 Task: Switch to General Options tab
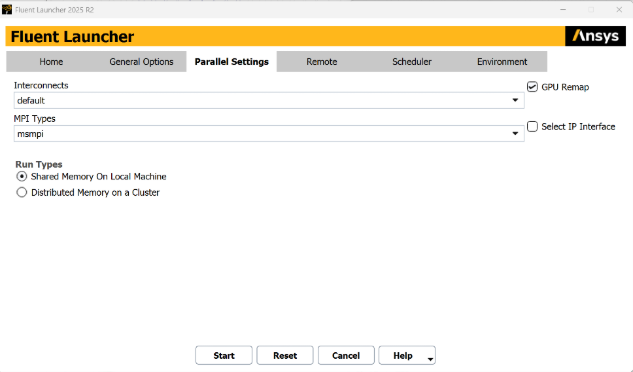click(141, 62)
